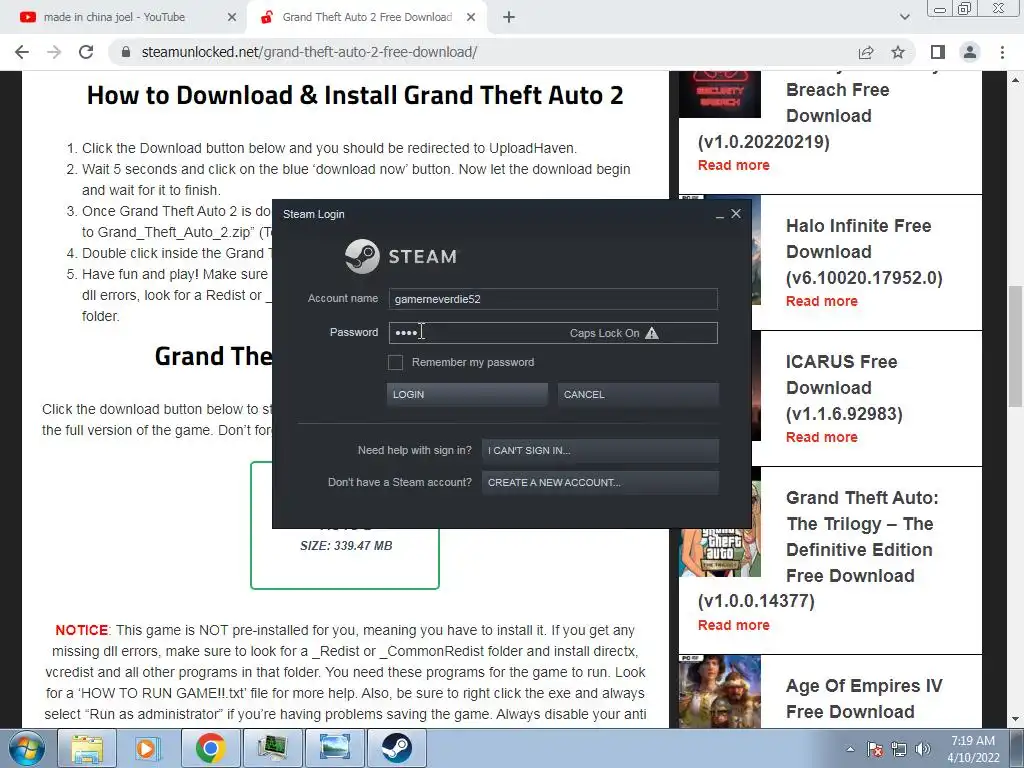Screen dimensions: 1024x768
Task: Select the Grand Theft Auto 2 Free Download tab
Action: [x=366, y=18]
